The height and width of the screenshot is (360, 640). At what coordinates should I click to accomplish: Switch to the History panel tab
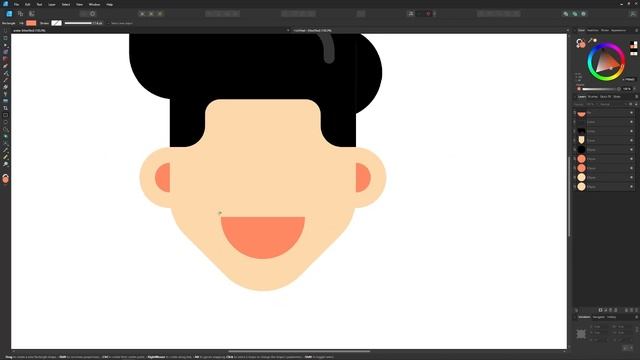[611, 317]
